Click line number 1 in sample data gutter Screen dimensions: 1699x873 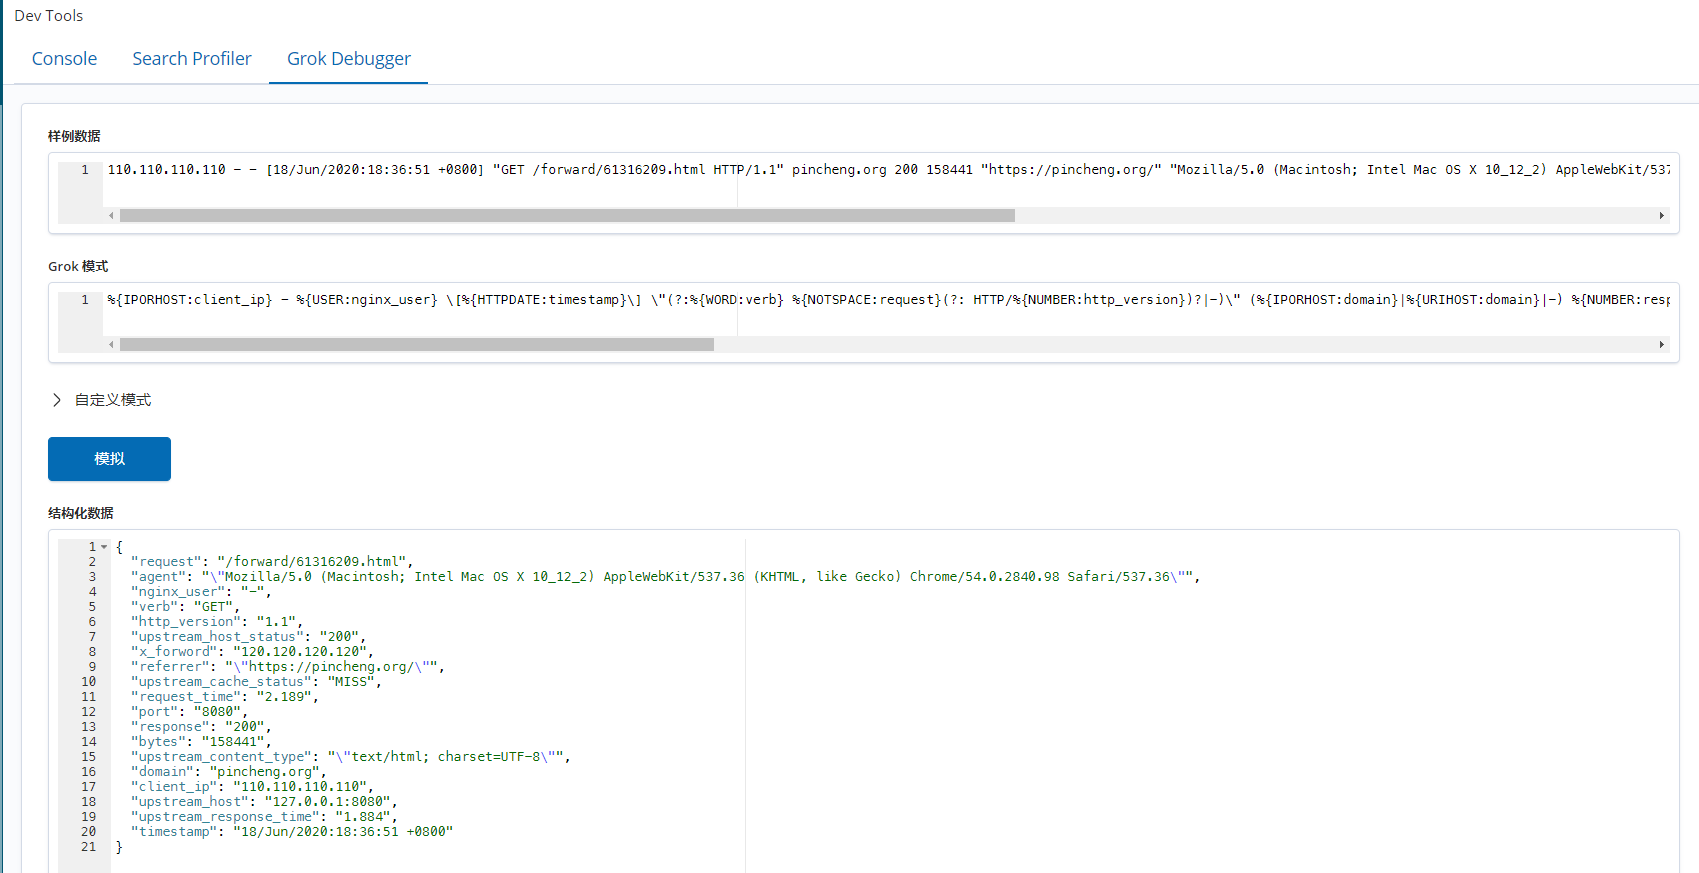click(85, 170)
